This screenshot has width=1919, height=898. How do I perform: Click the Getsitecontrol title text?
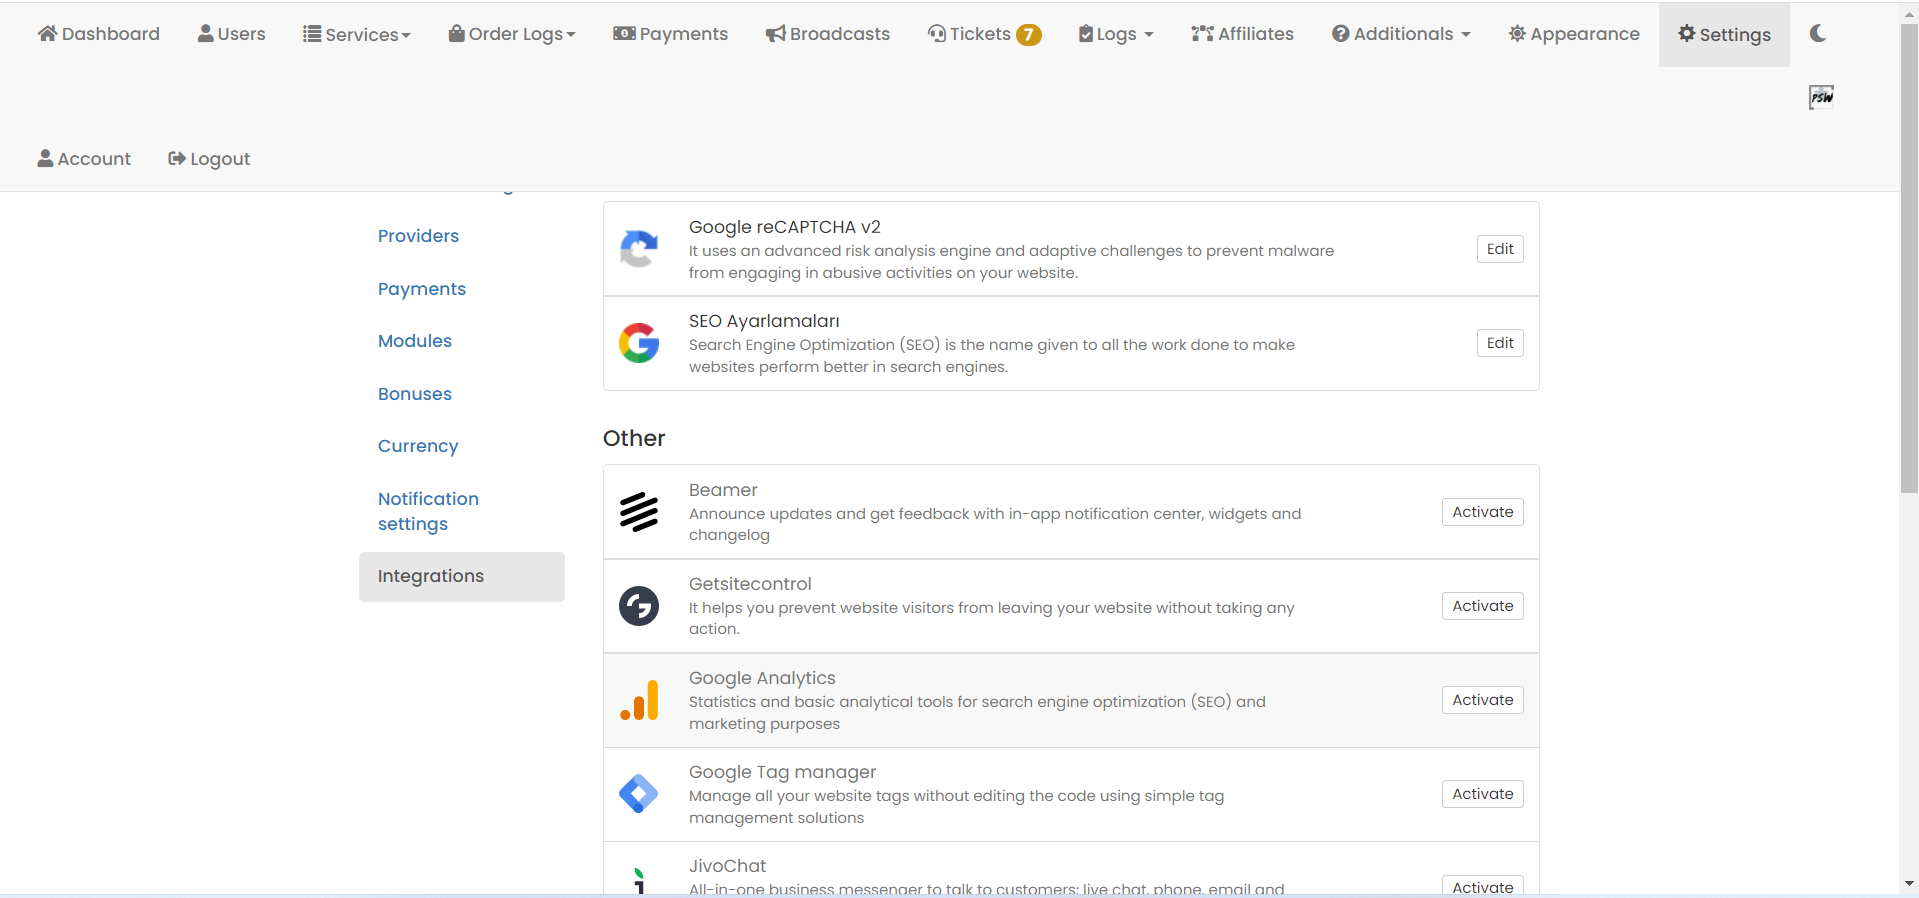click(750, 584)
